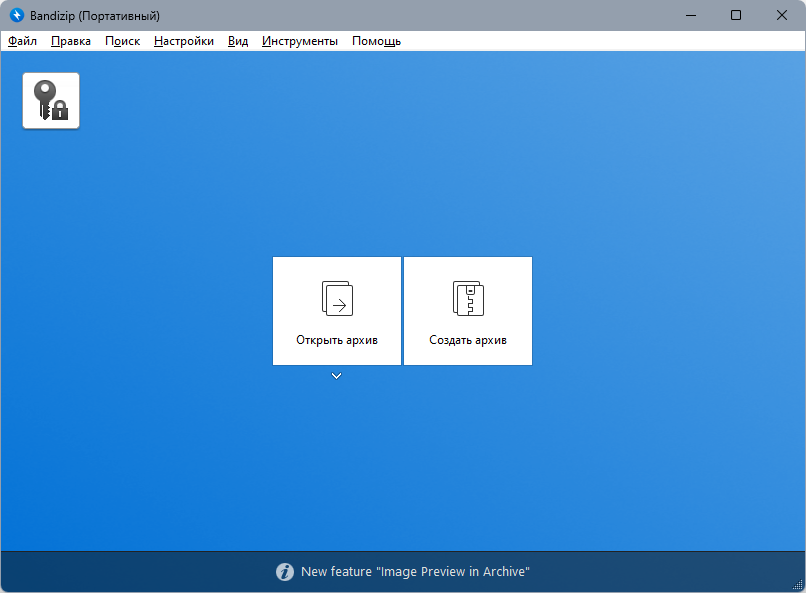Open the Инструменты menu
806x593 pixels.
(x=300, y=41)
